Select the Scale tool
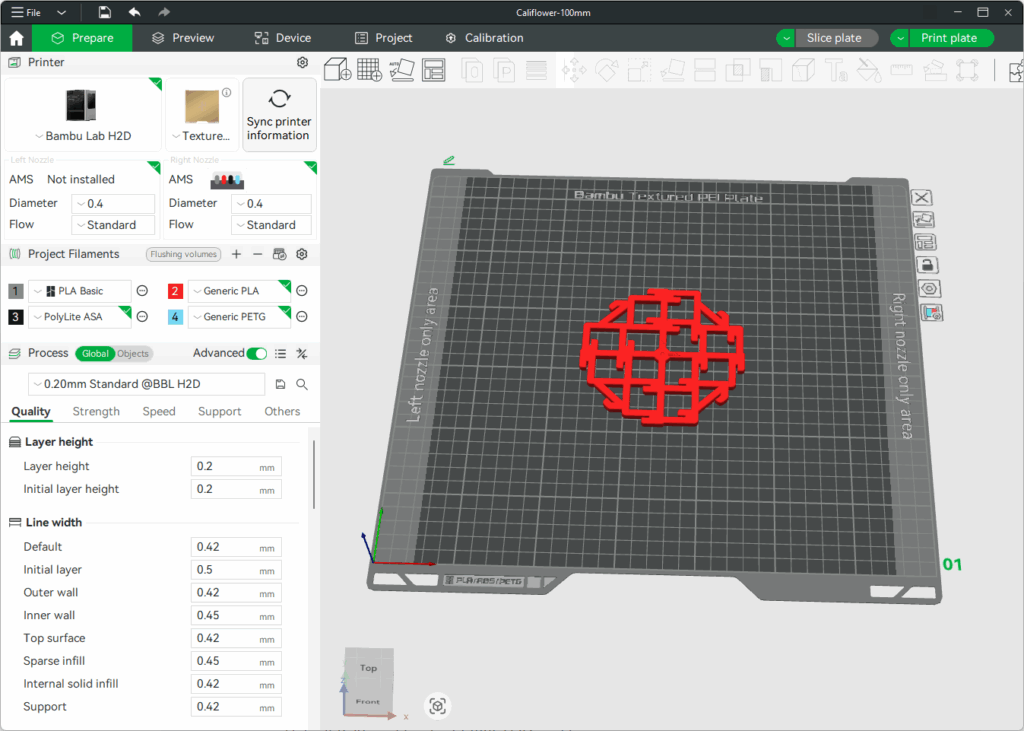This screenshot has height=731, width=1024. [637, 70]
